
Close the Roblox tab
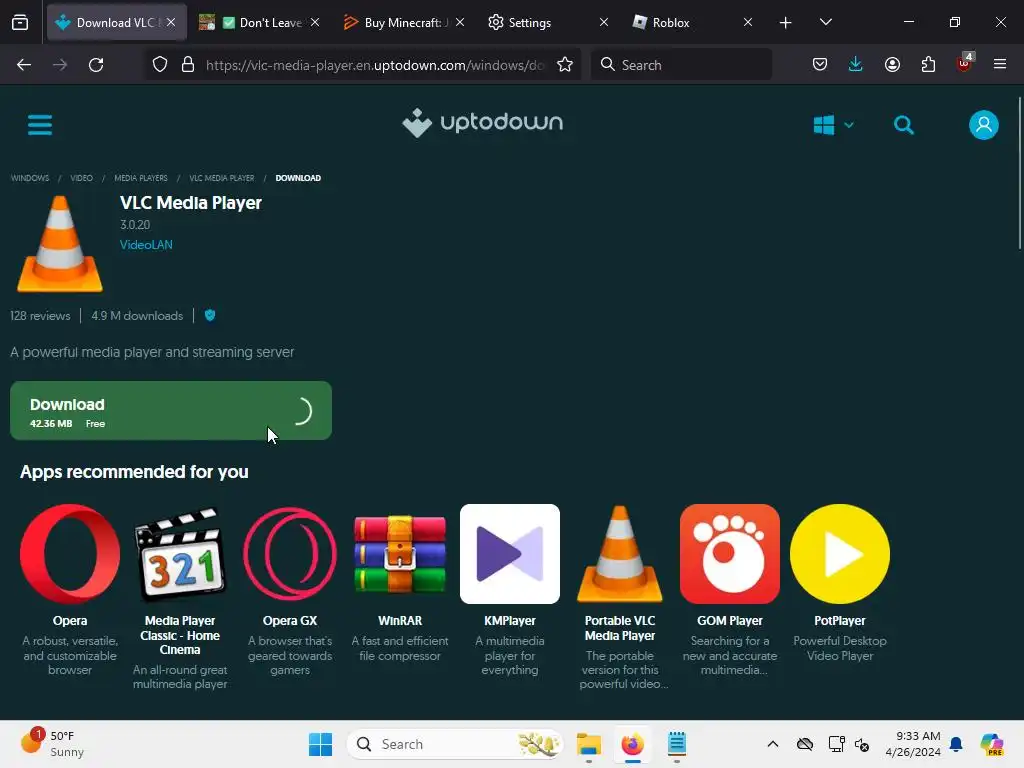point(748,23)
